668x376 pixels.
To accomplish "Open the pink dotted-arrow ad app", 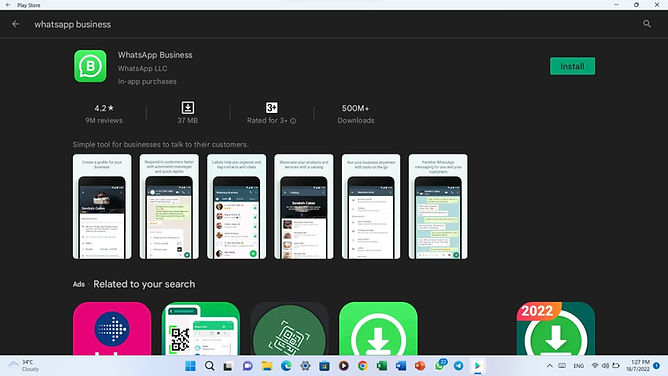I will tap(112, 328).
